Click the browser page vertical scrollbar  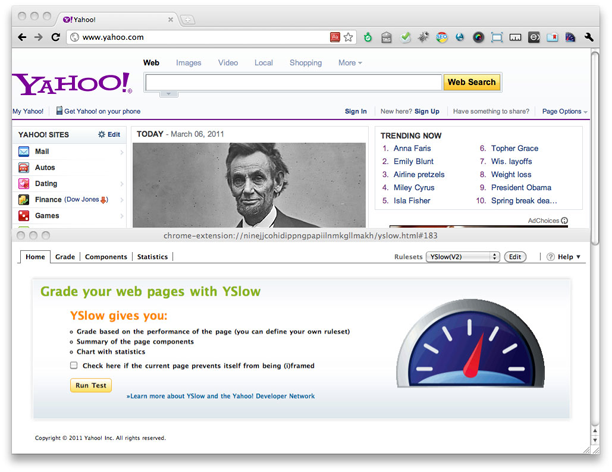(595, 148)
